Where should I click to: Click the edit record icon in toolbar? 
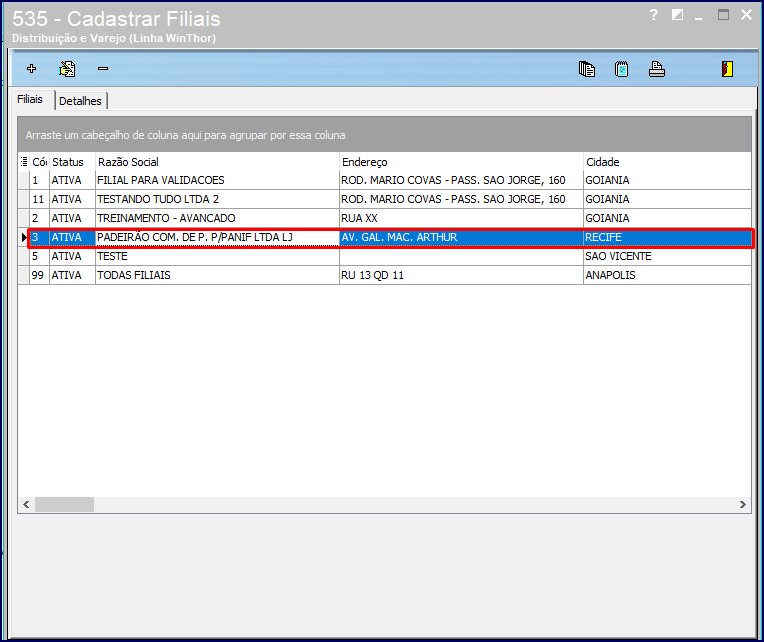67,69
